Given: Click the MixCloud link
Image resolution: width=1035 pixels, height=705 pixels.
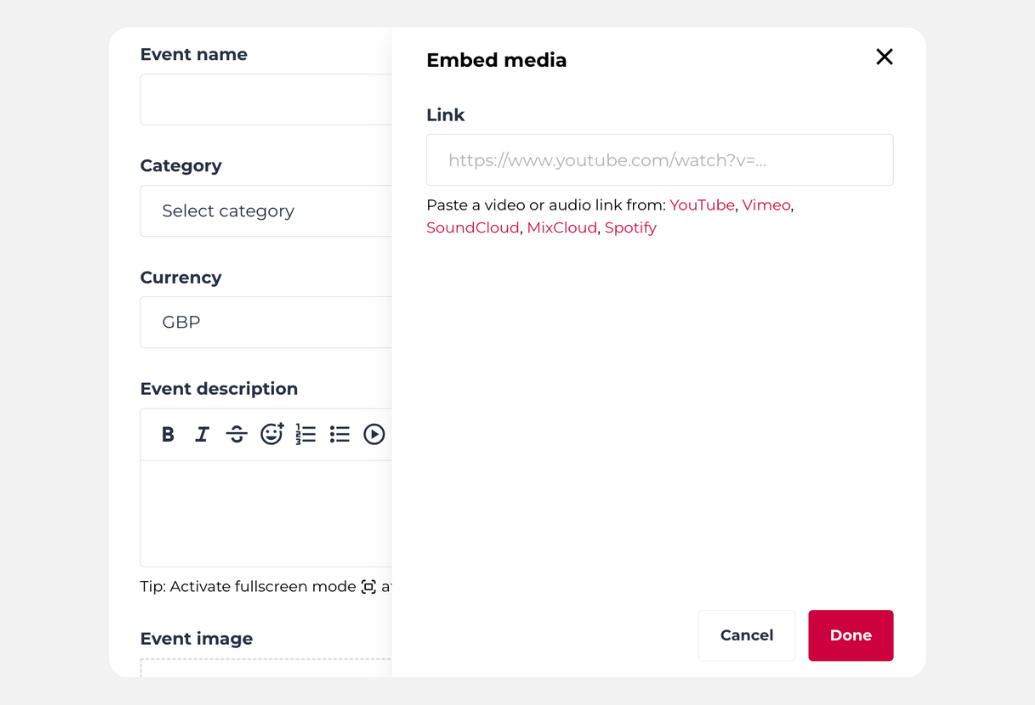Looking at the screenshot, I should click(561, 227).
